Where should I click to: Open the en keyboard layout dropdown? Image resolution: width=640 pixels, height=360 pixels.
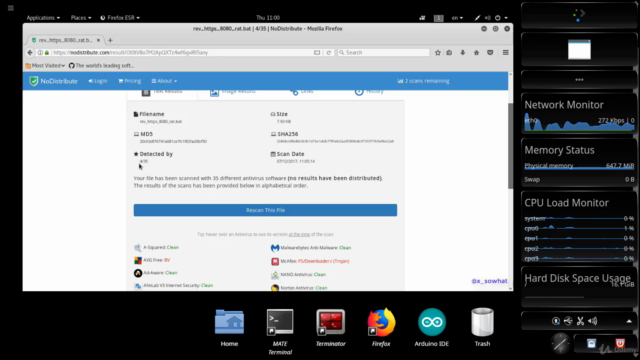pyautogui.click(x=457, y=18)
